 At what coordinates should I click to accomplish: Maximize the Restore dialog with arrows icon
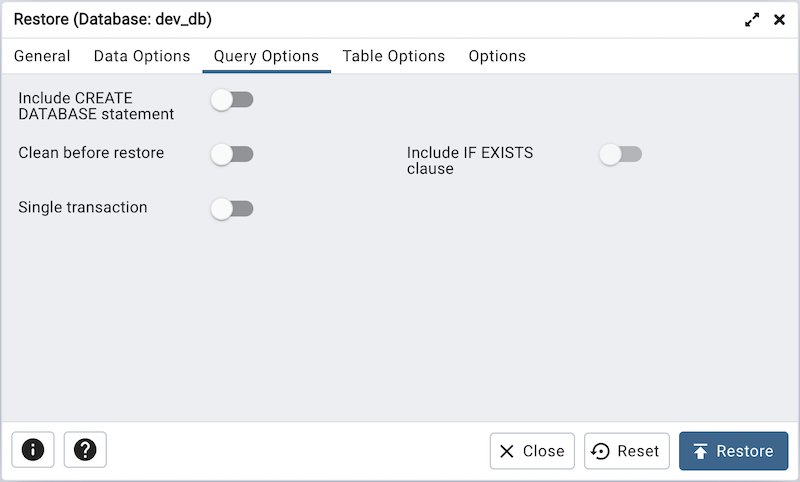pos(752,20)
